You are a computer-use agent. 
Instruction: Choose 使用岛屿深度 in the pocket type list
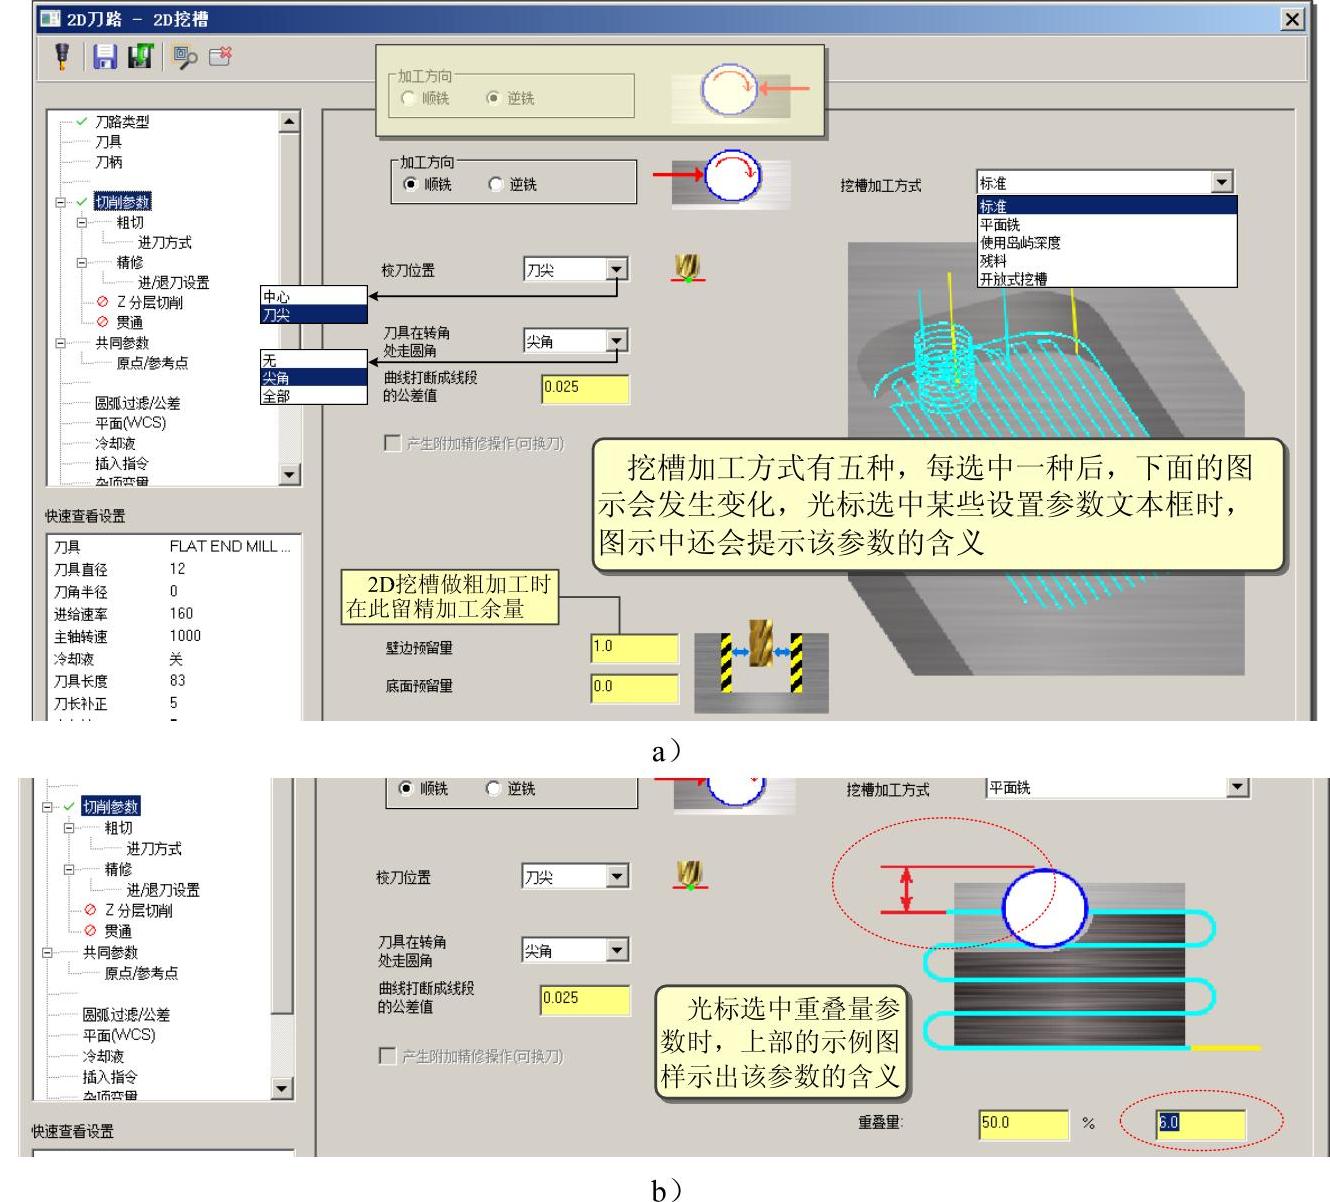tap(1020, 243)
